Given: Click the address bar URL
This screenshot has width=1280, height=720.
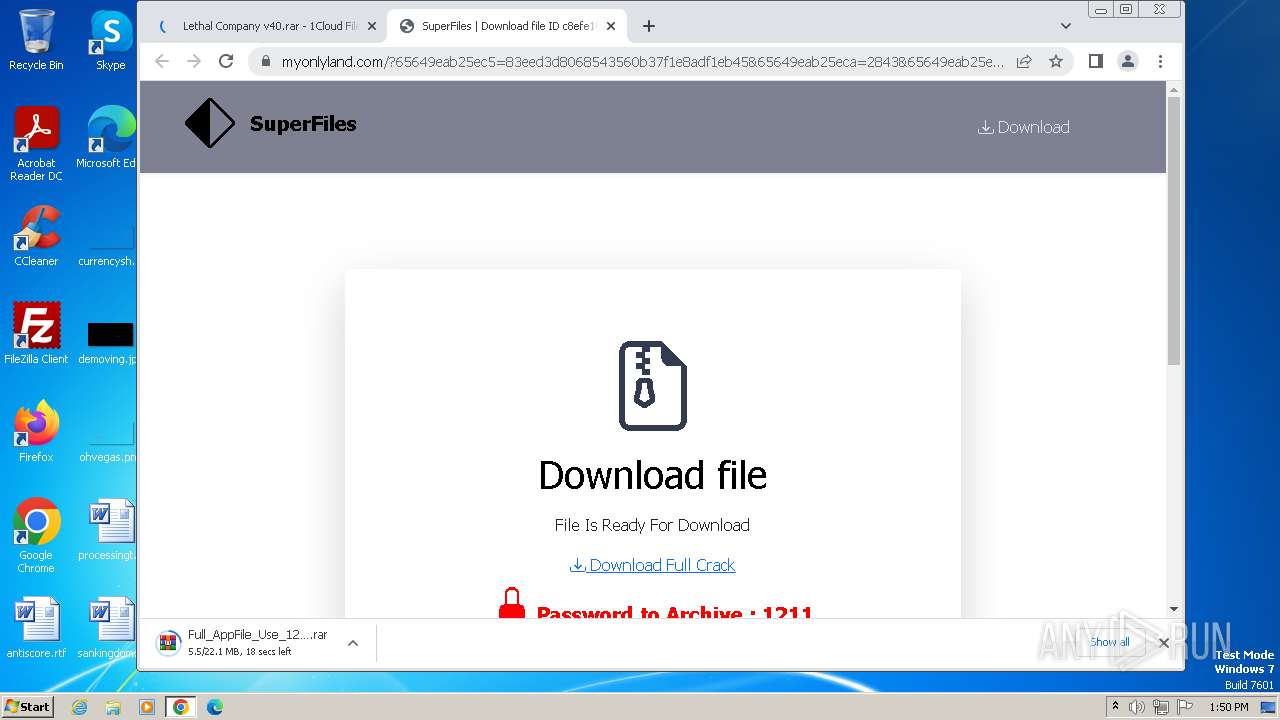Looking at the screenshot, I should 642,62.
